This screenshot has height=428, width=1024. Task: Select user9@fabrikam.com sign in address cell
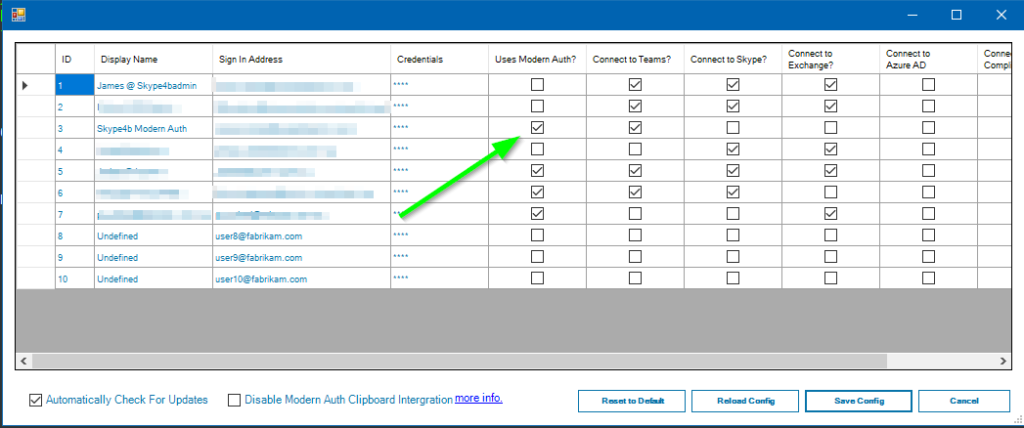click(259, 257)
